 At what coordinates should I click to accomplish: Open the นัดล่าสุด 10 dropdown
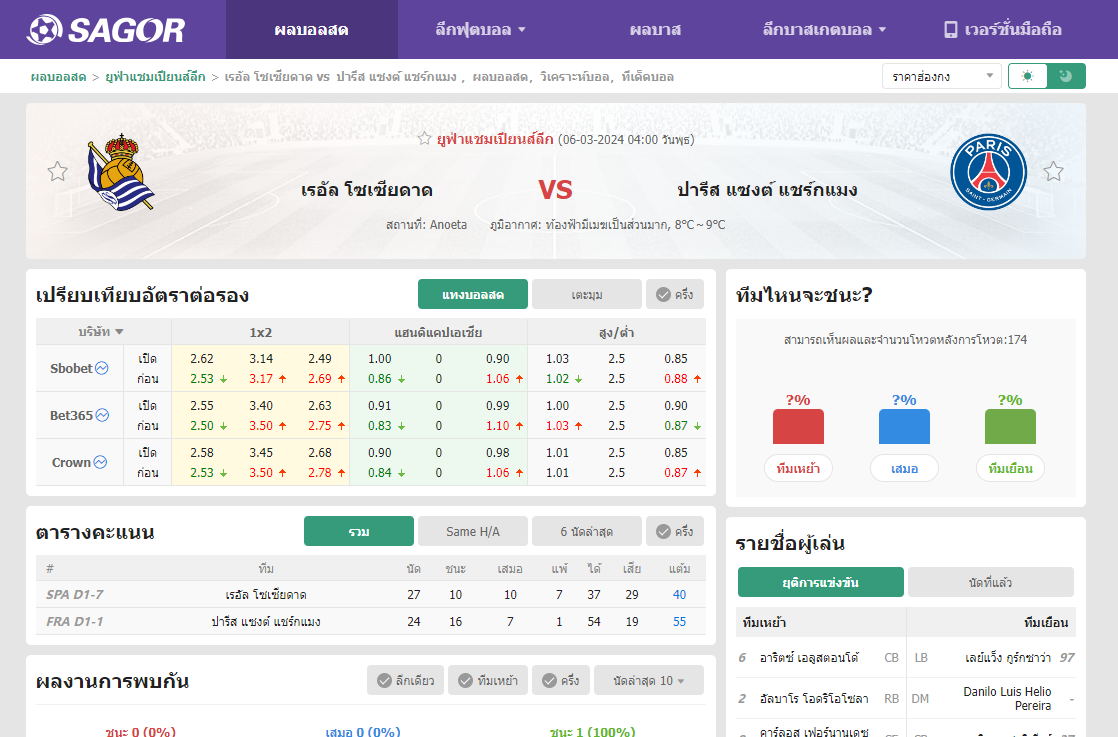coord(648,681)
